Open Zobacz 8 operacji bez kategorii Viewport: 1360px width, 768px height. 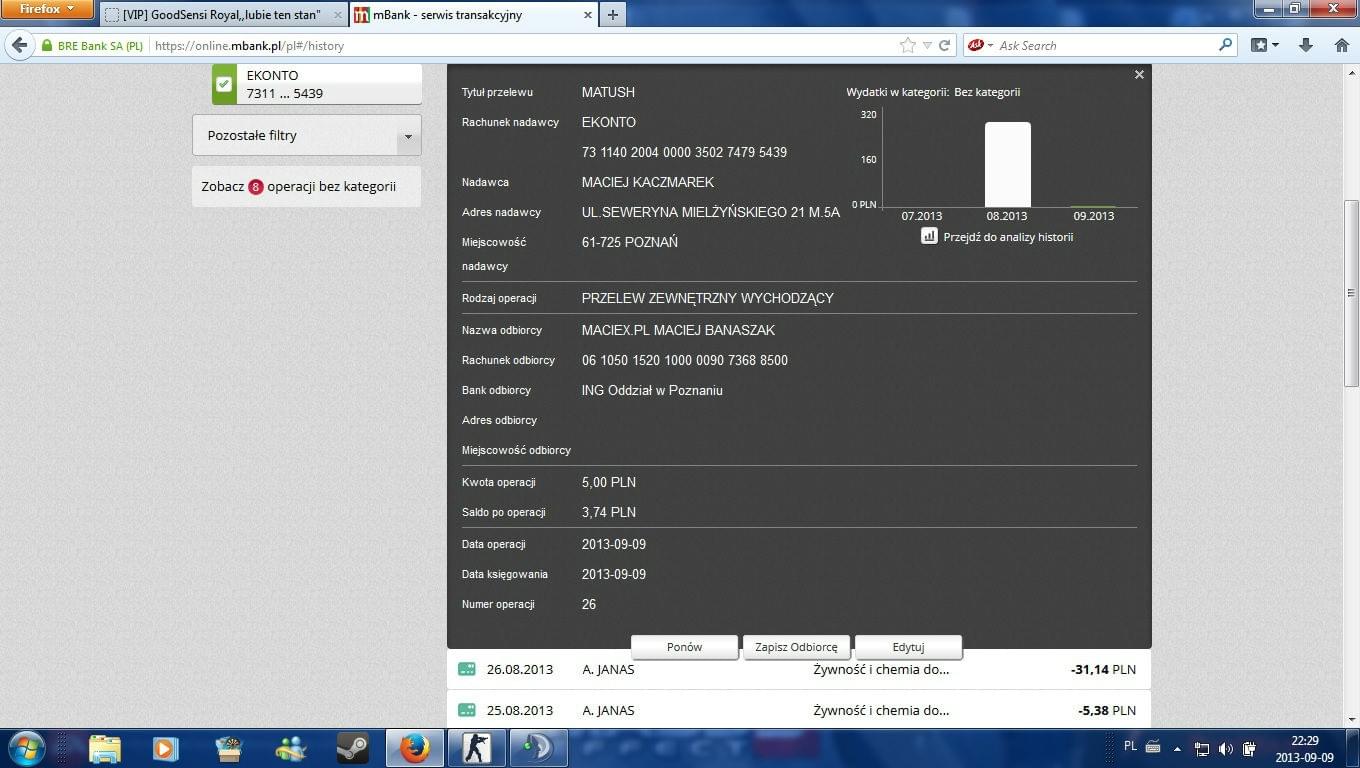pyautogui.click(x=306, y=186)
